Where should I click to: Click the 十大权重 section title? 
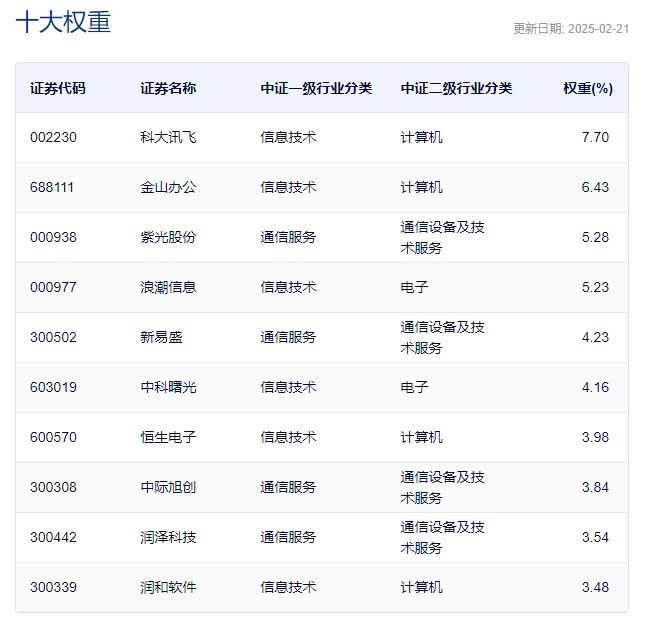point(63,23)
